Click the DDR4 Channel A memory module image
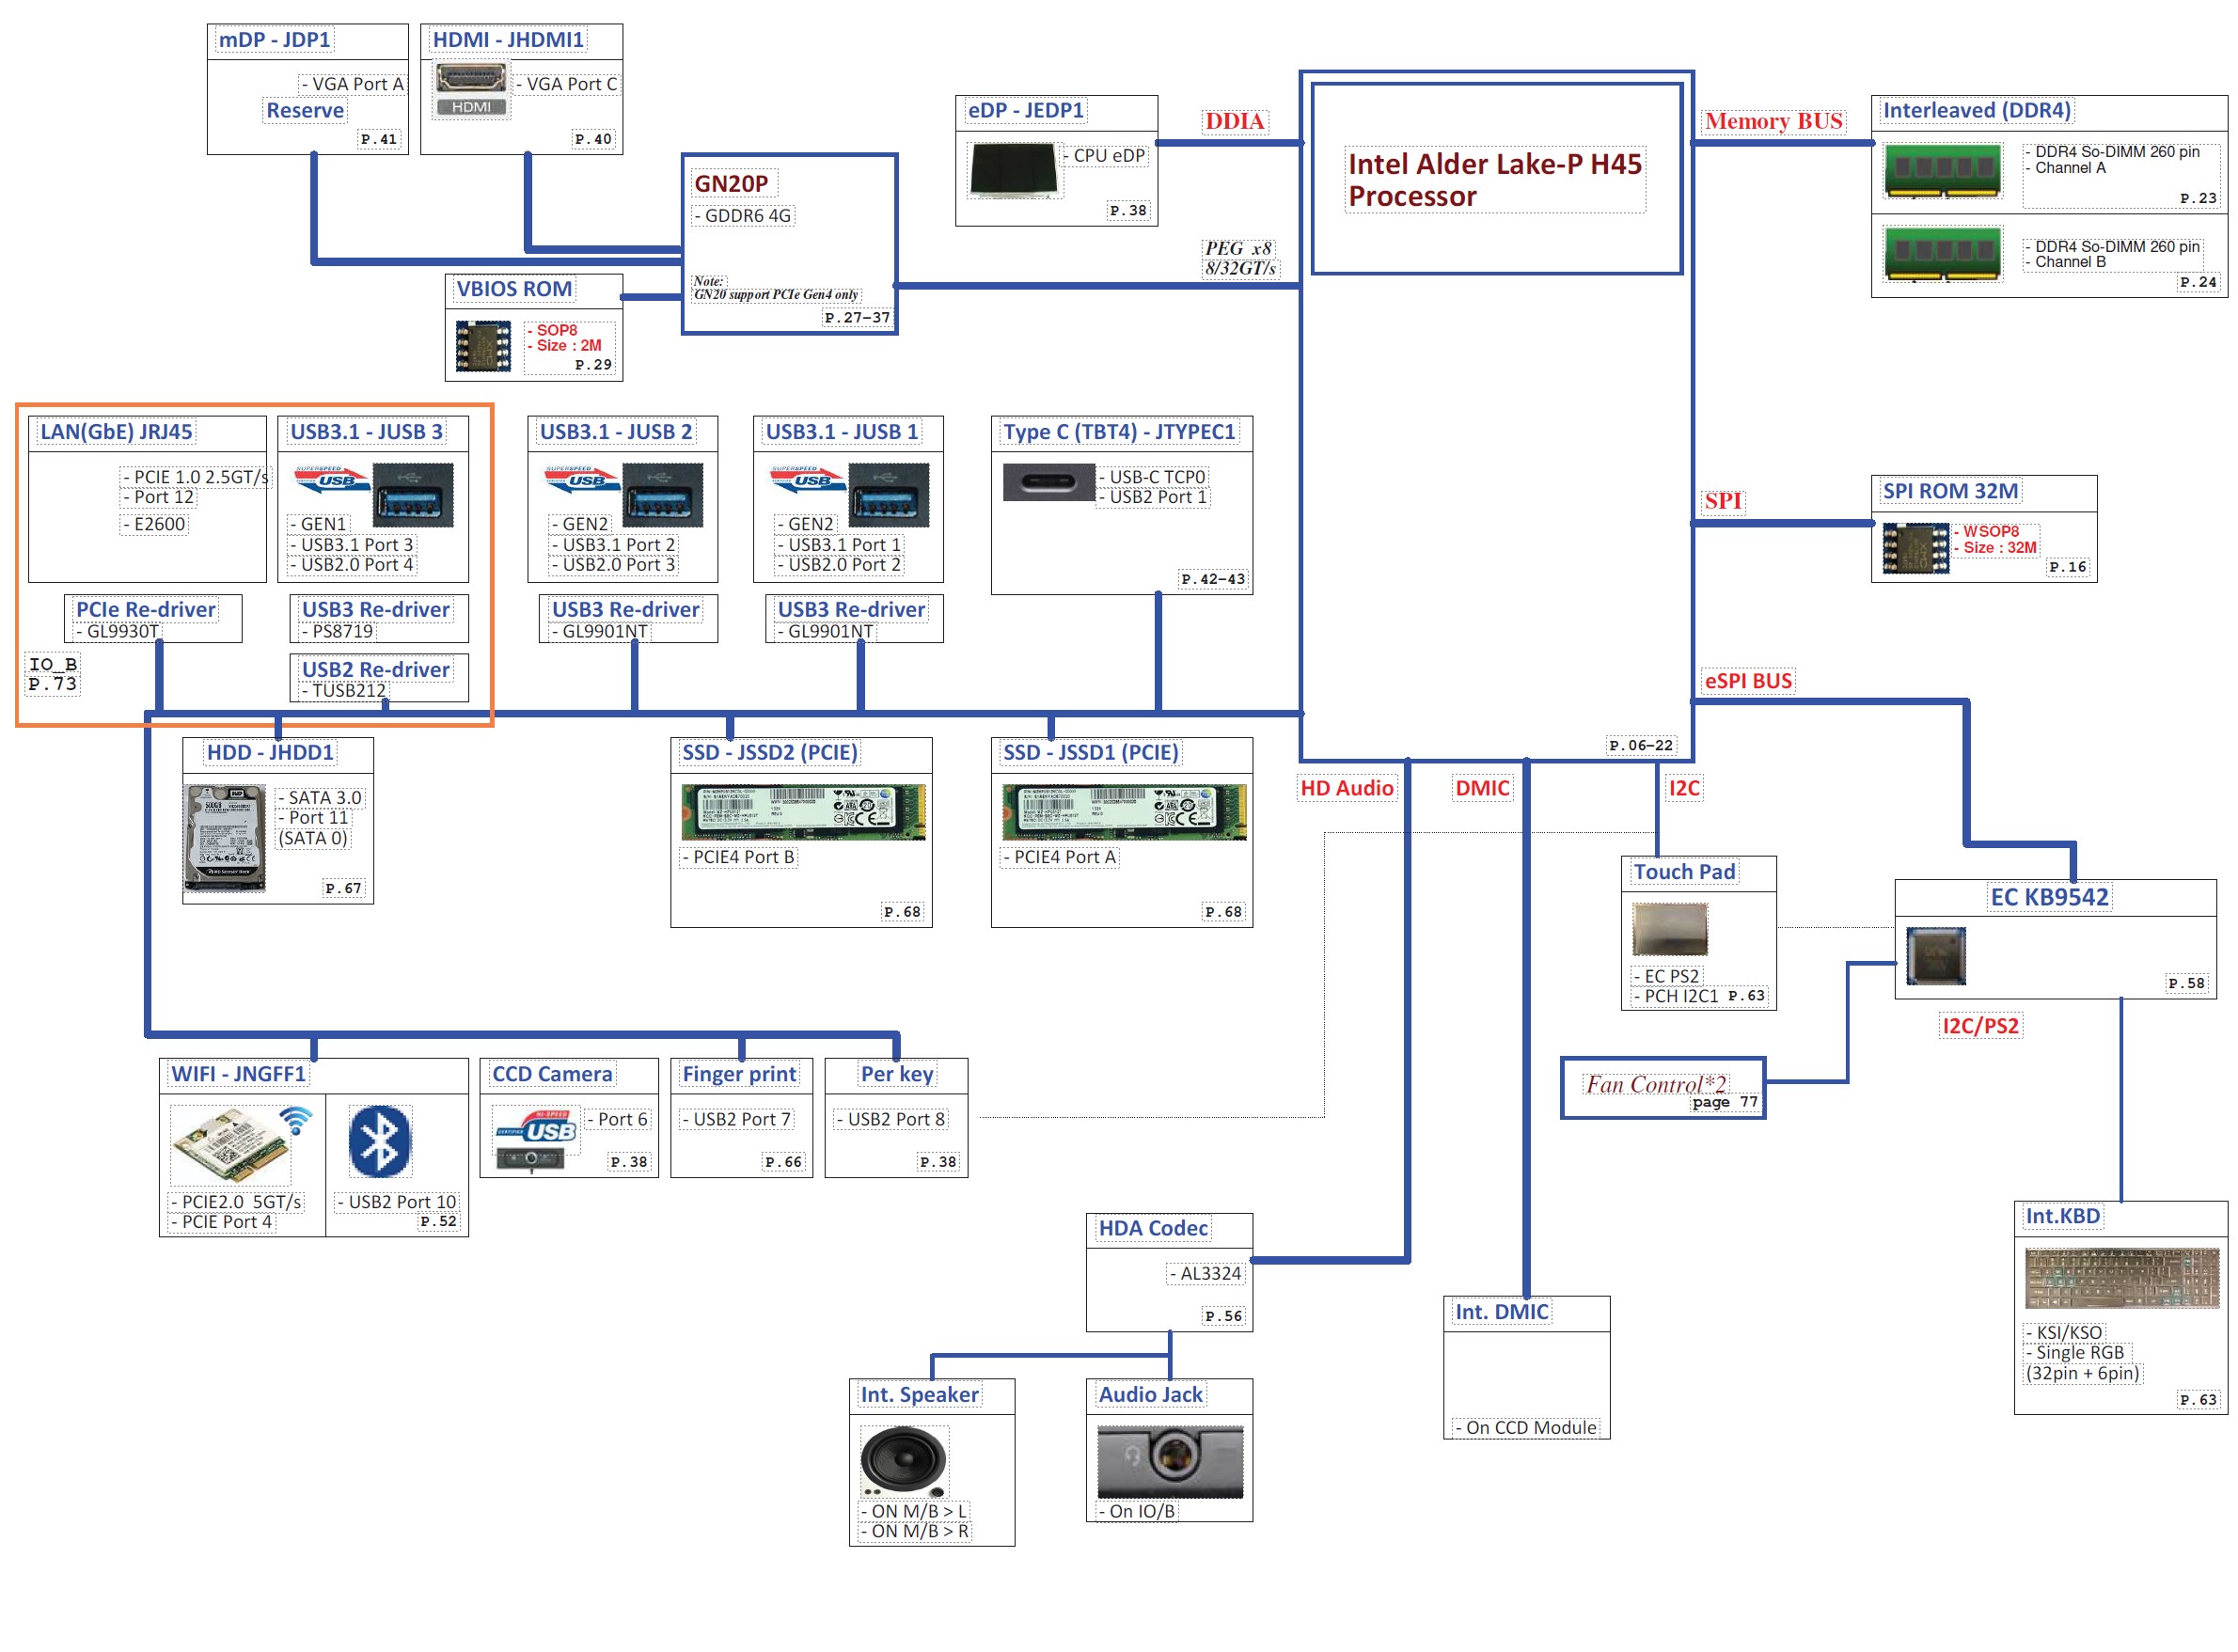Image resolution: width=2238 pixels, height=1652 pixels. (1942, 170)
